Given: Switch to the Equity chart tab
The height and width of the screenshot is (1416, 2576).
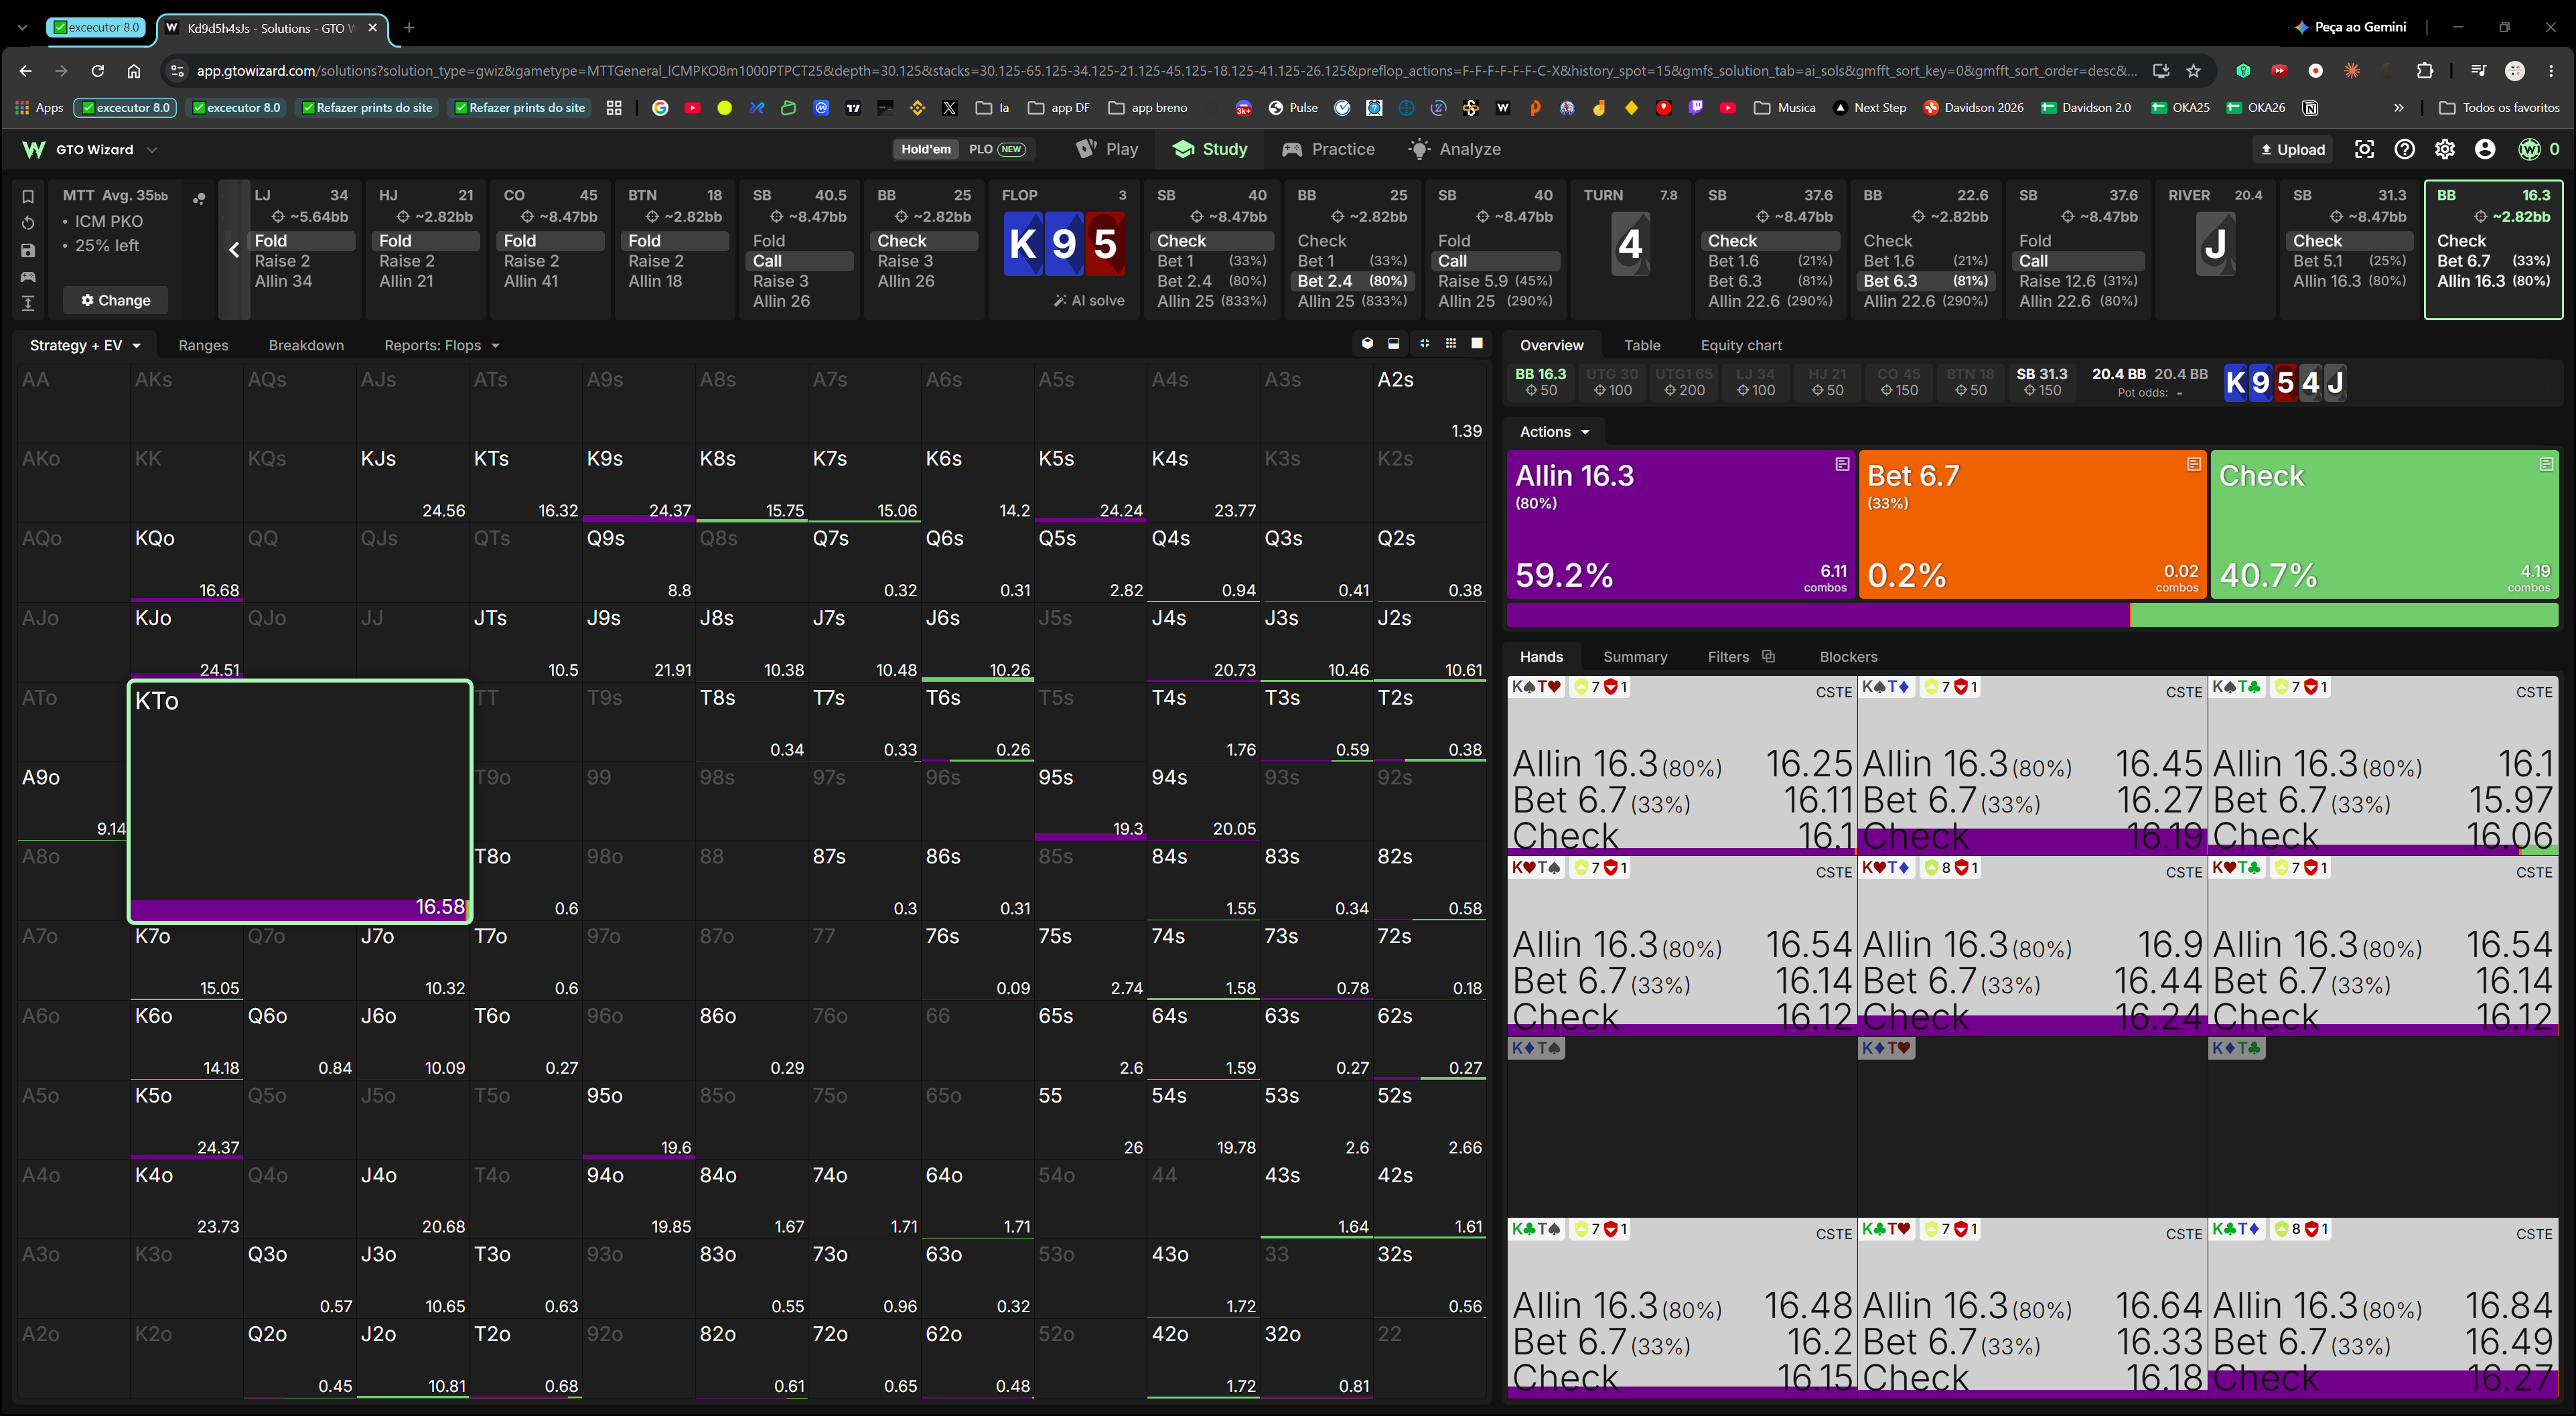Looking at the screenshot, I should click(x=1741, y=345).
